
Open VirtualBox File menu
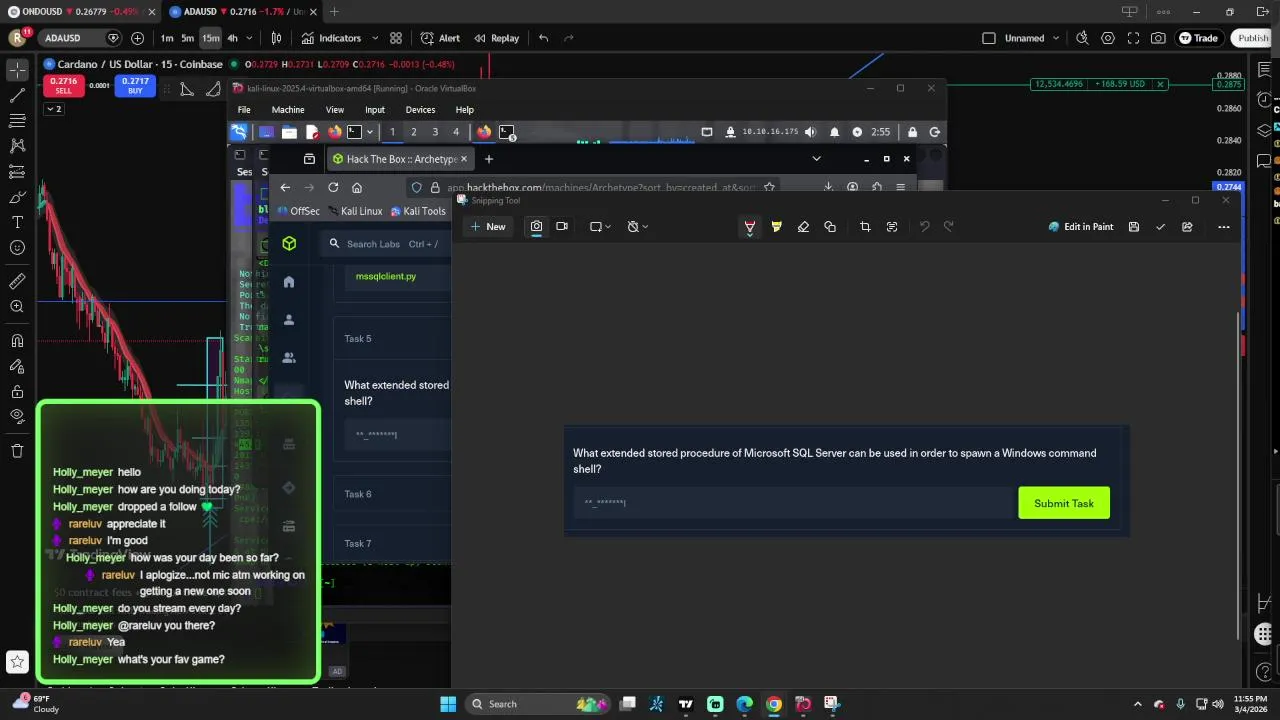(x=244, y=110)
